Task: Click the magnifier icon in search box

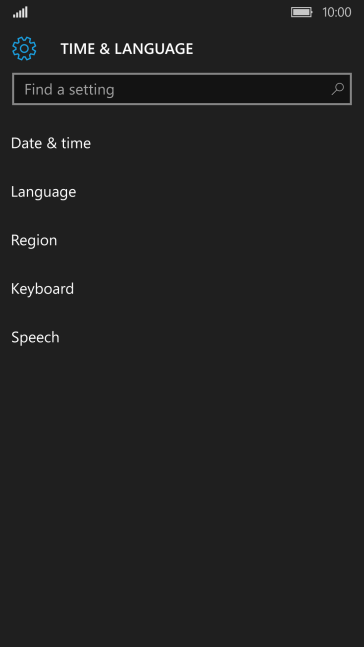Action: (x=338, y=89)
